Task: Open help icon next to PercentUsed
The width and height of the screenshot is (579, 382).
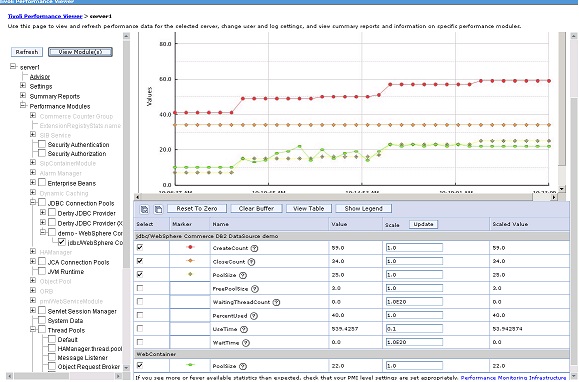Action: (254, 316)
